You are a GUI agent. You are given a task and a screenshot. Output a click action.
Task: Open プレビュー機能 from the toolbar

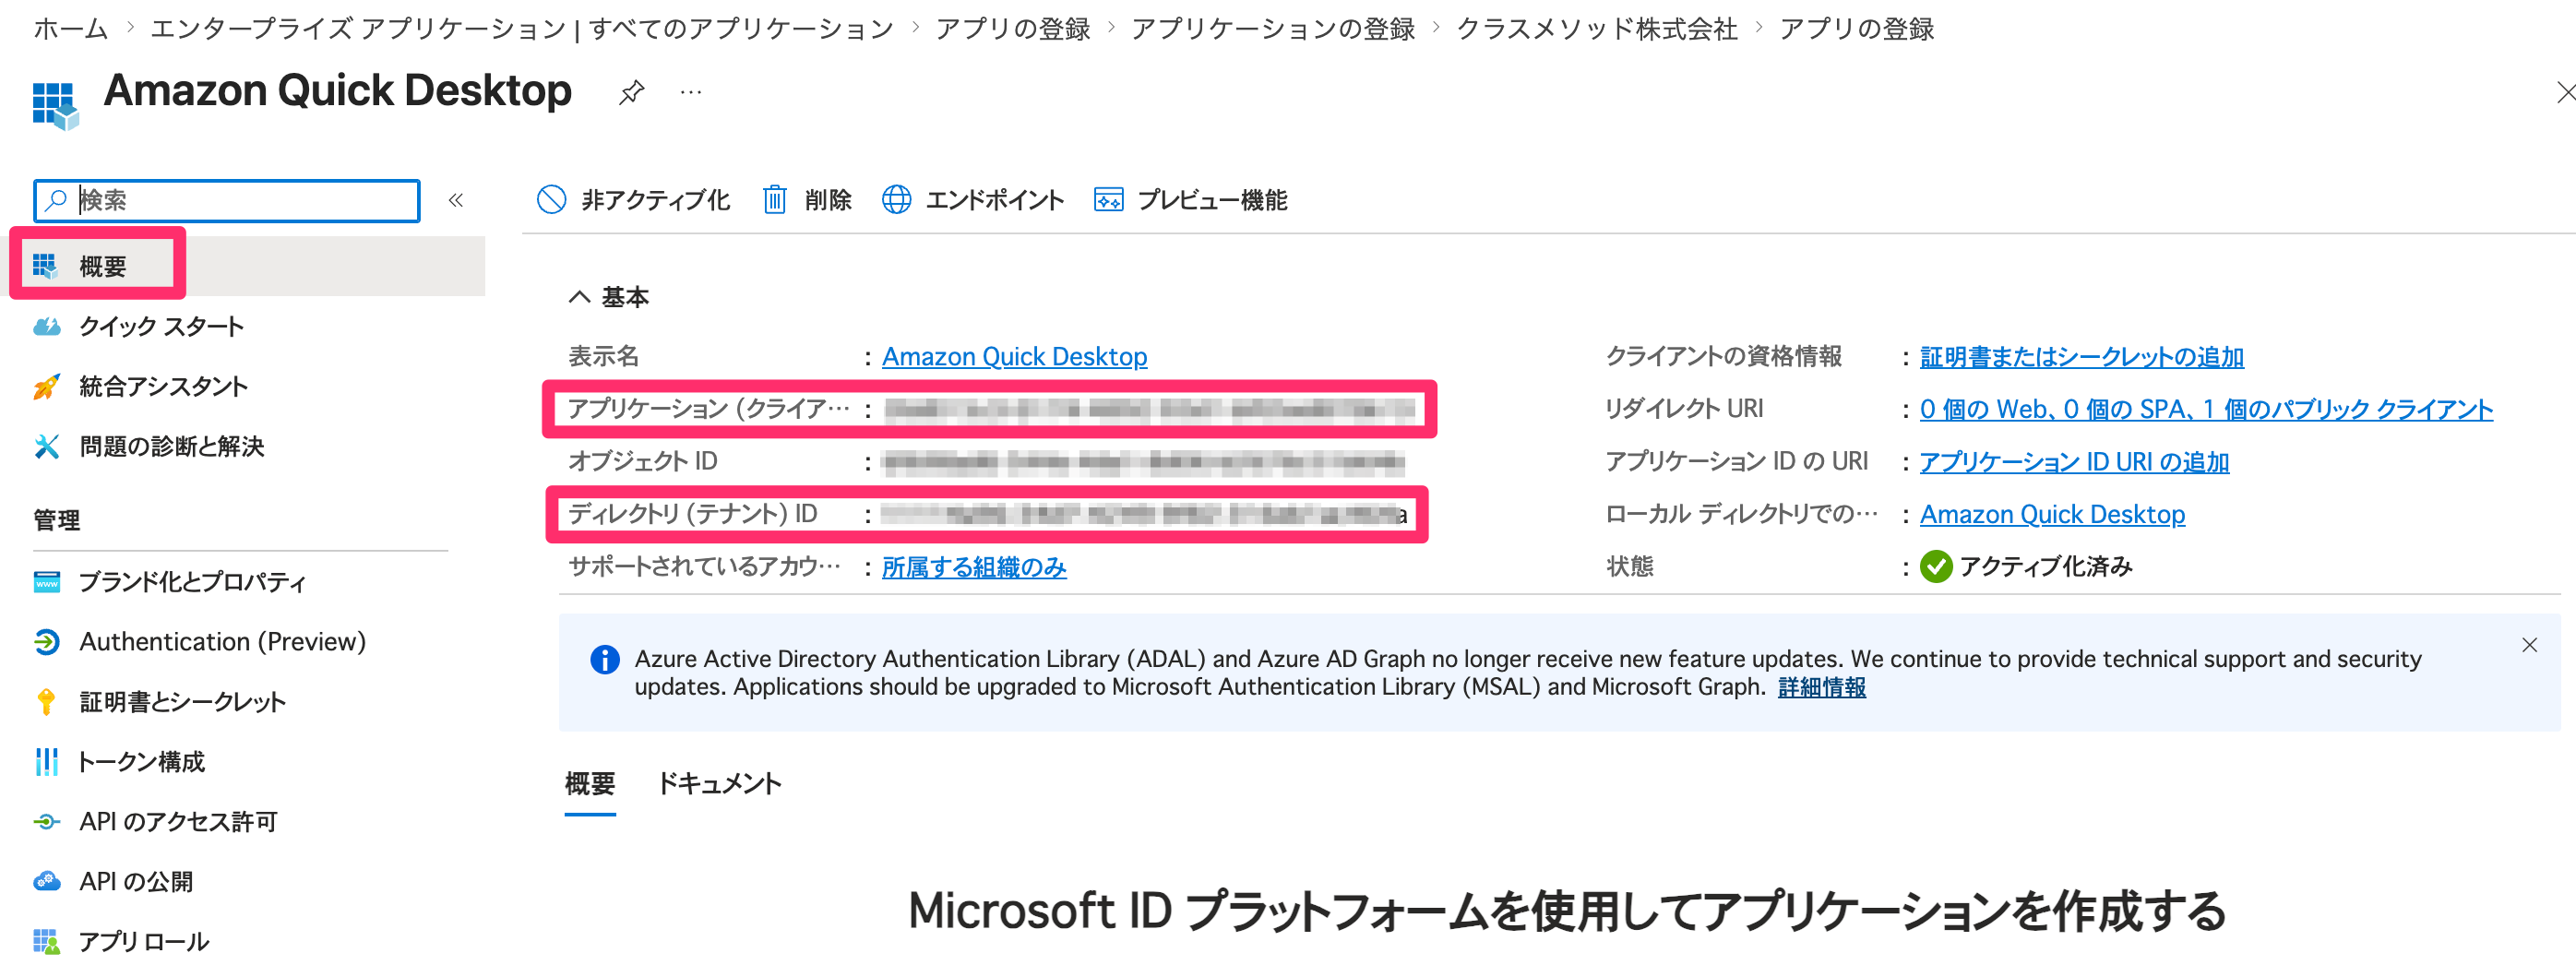(x=1190, y=200)
